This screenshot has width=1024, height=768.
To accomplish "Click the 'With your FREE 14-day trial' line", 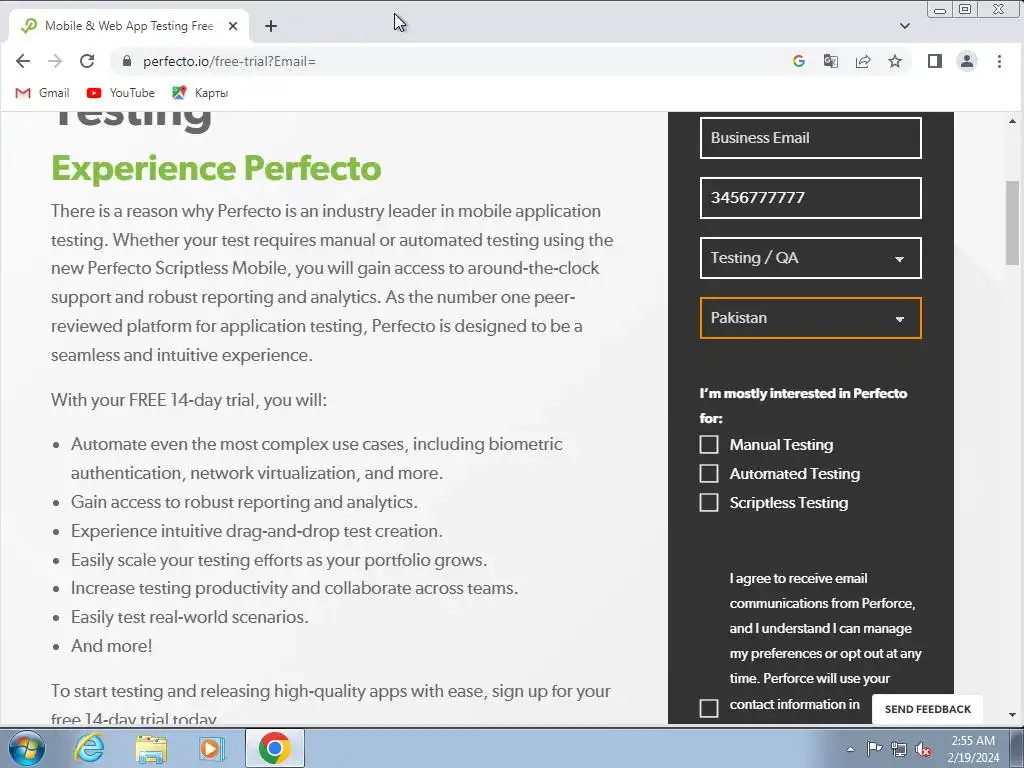I will pos(189,400).
